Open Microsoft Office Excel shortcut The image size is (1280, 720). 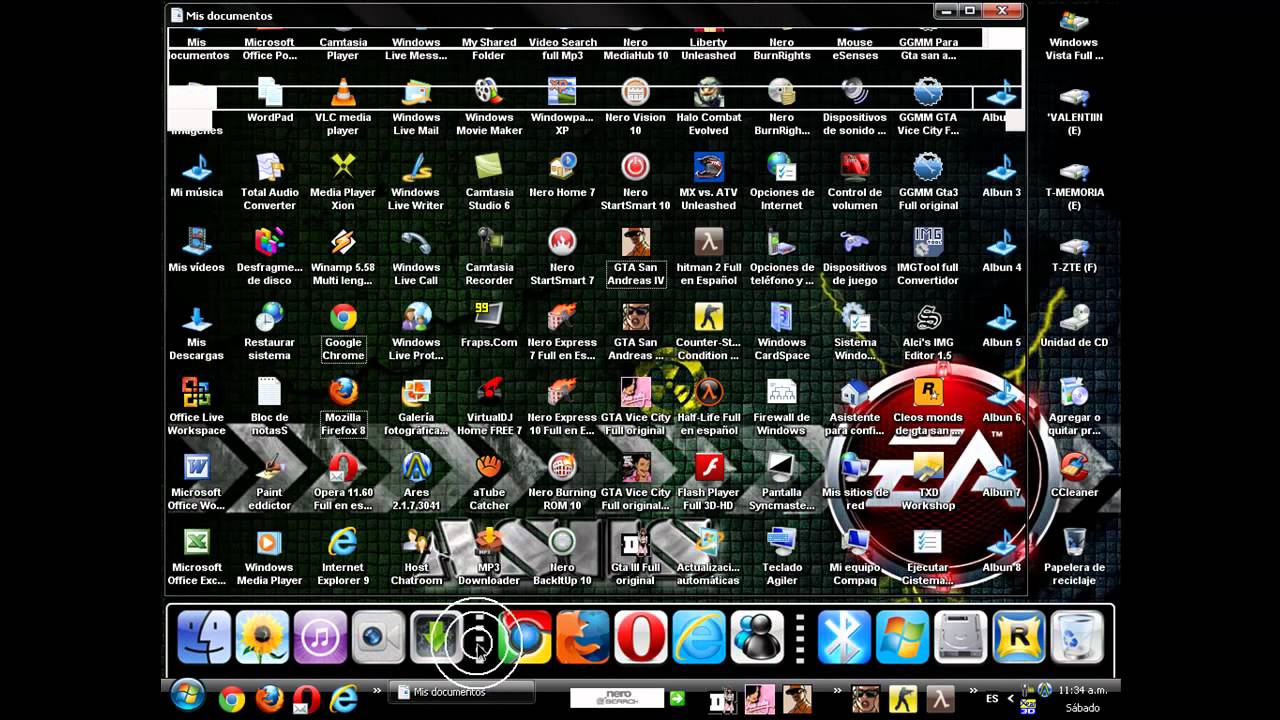click(x=196, y=558)
